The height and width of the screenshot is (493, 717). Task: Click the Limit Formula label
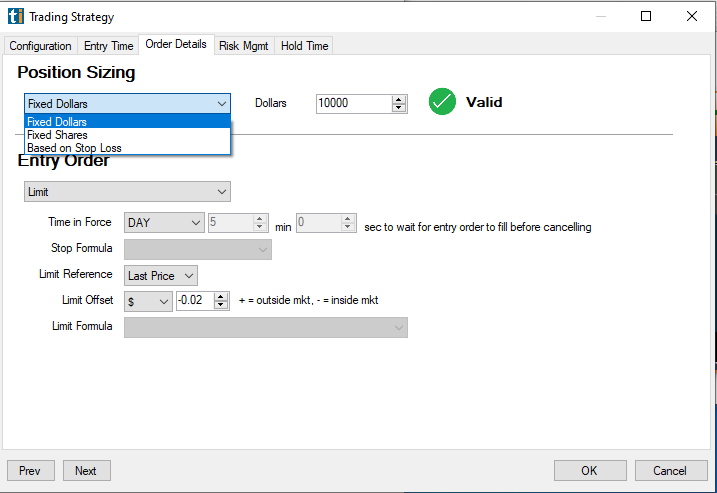point(82,326)
